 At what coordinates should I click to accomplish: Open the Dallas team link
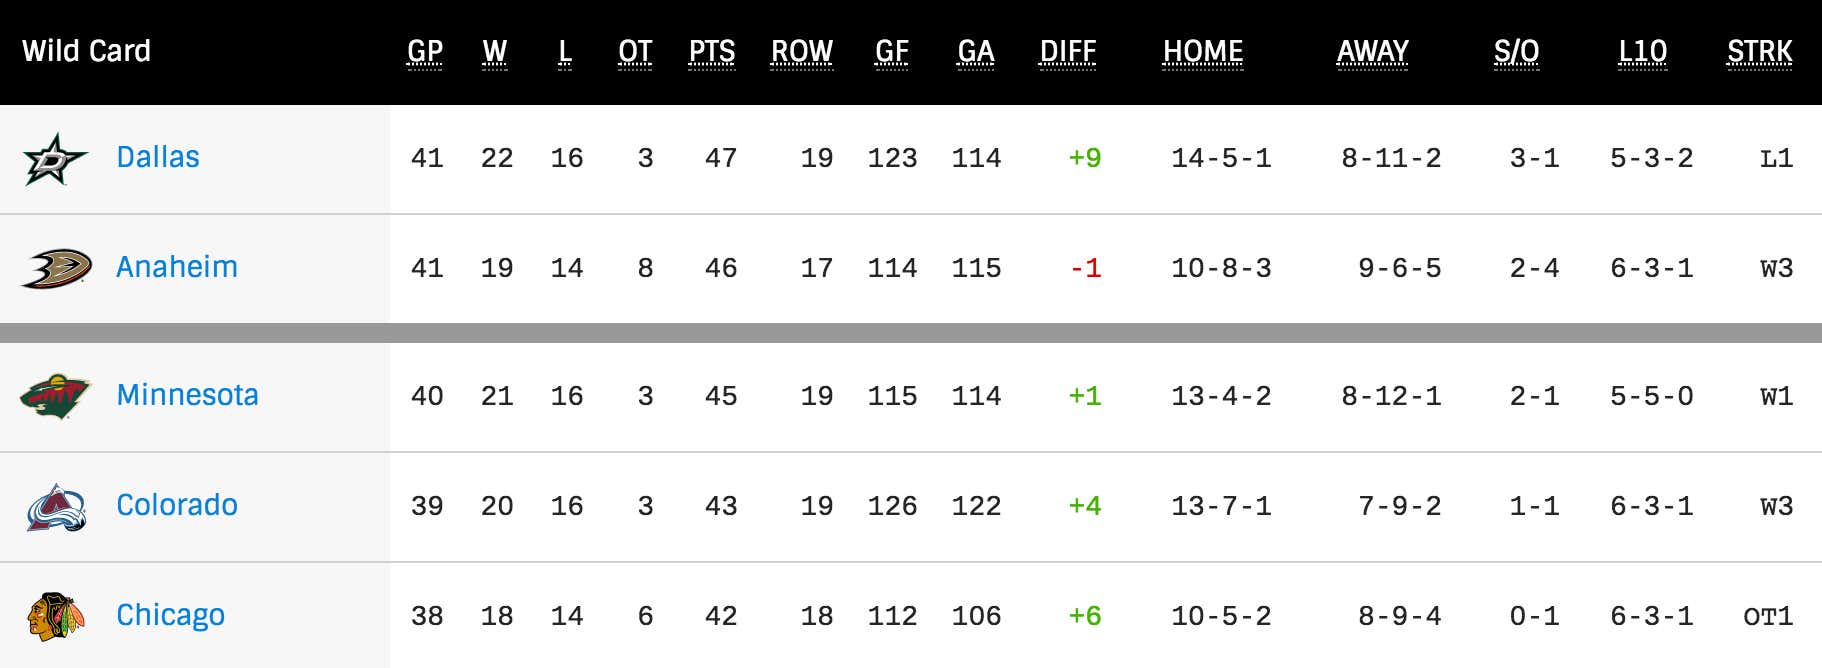point(158,157)
